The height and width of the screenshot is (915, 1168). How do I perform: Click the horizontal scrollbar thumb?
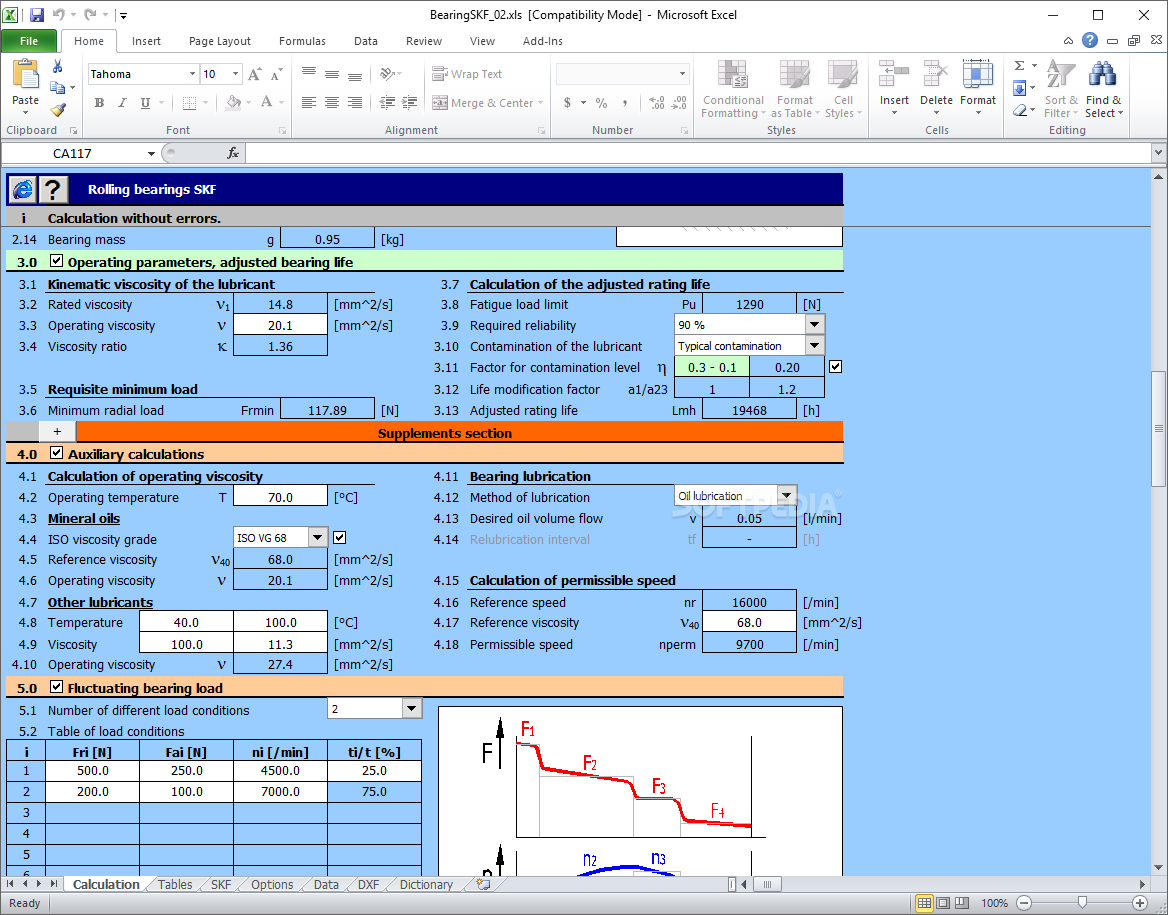tap(767, 884)
